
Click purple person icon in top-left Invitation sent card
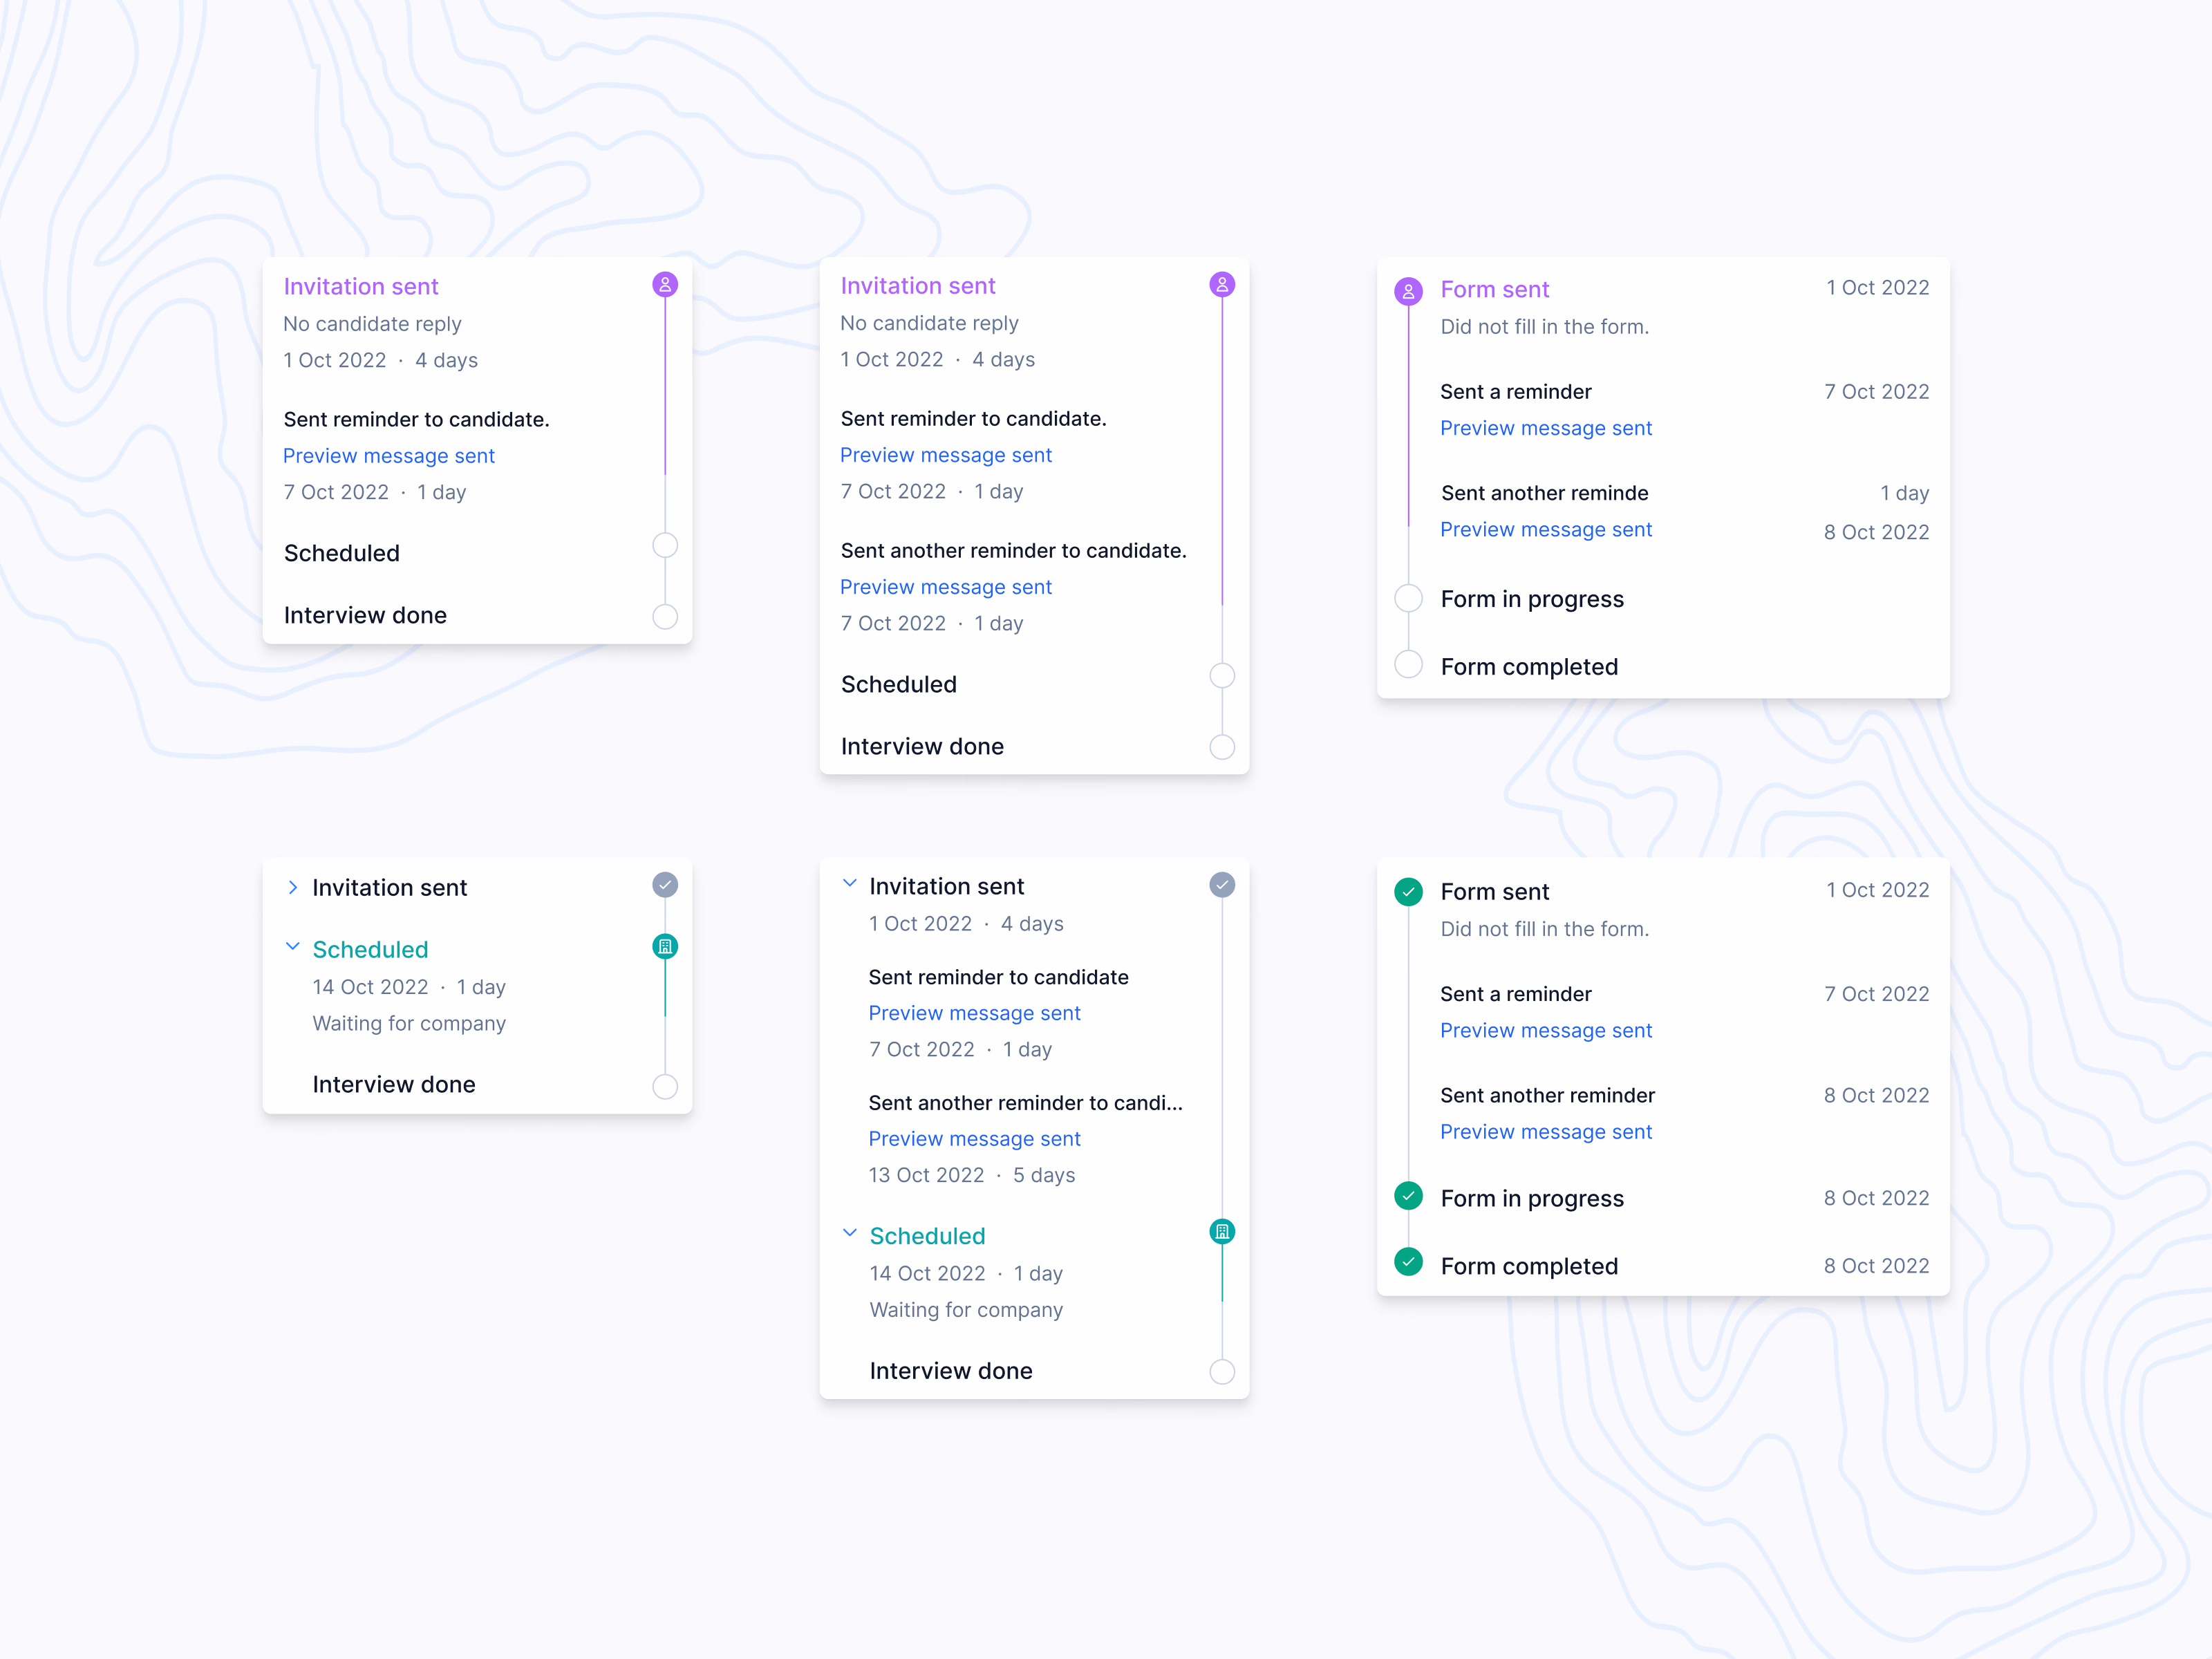pyautogui.click(x=665, y=285)
